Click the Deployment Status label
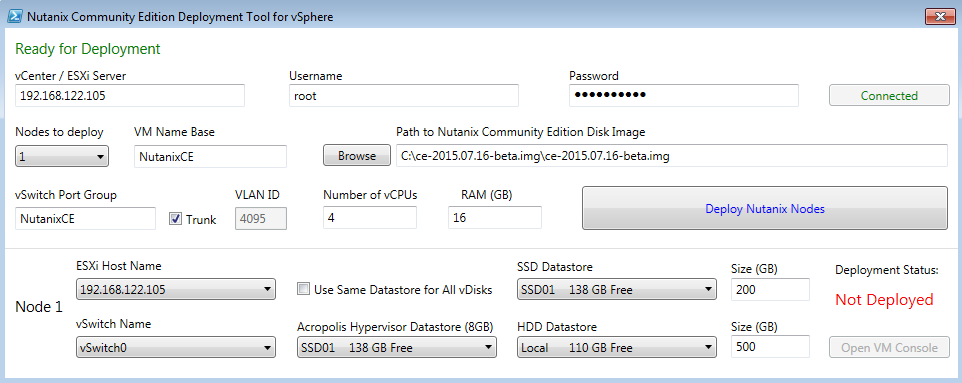The image size is (962, 383). coord(887,269)
